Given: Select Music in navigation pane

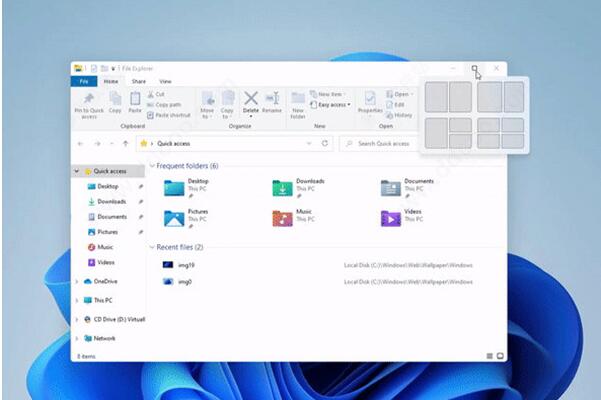Looking at the screenshot, I should [x=105, y=247].
